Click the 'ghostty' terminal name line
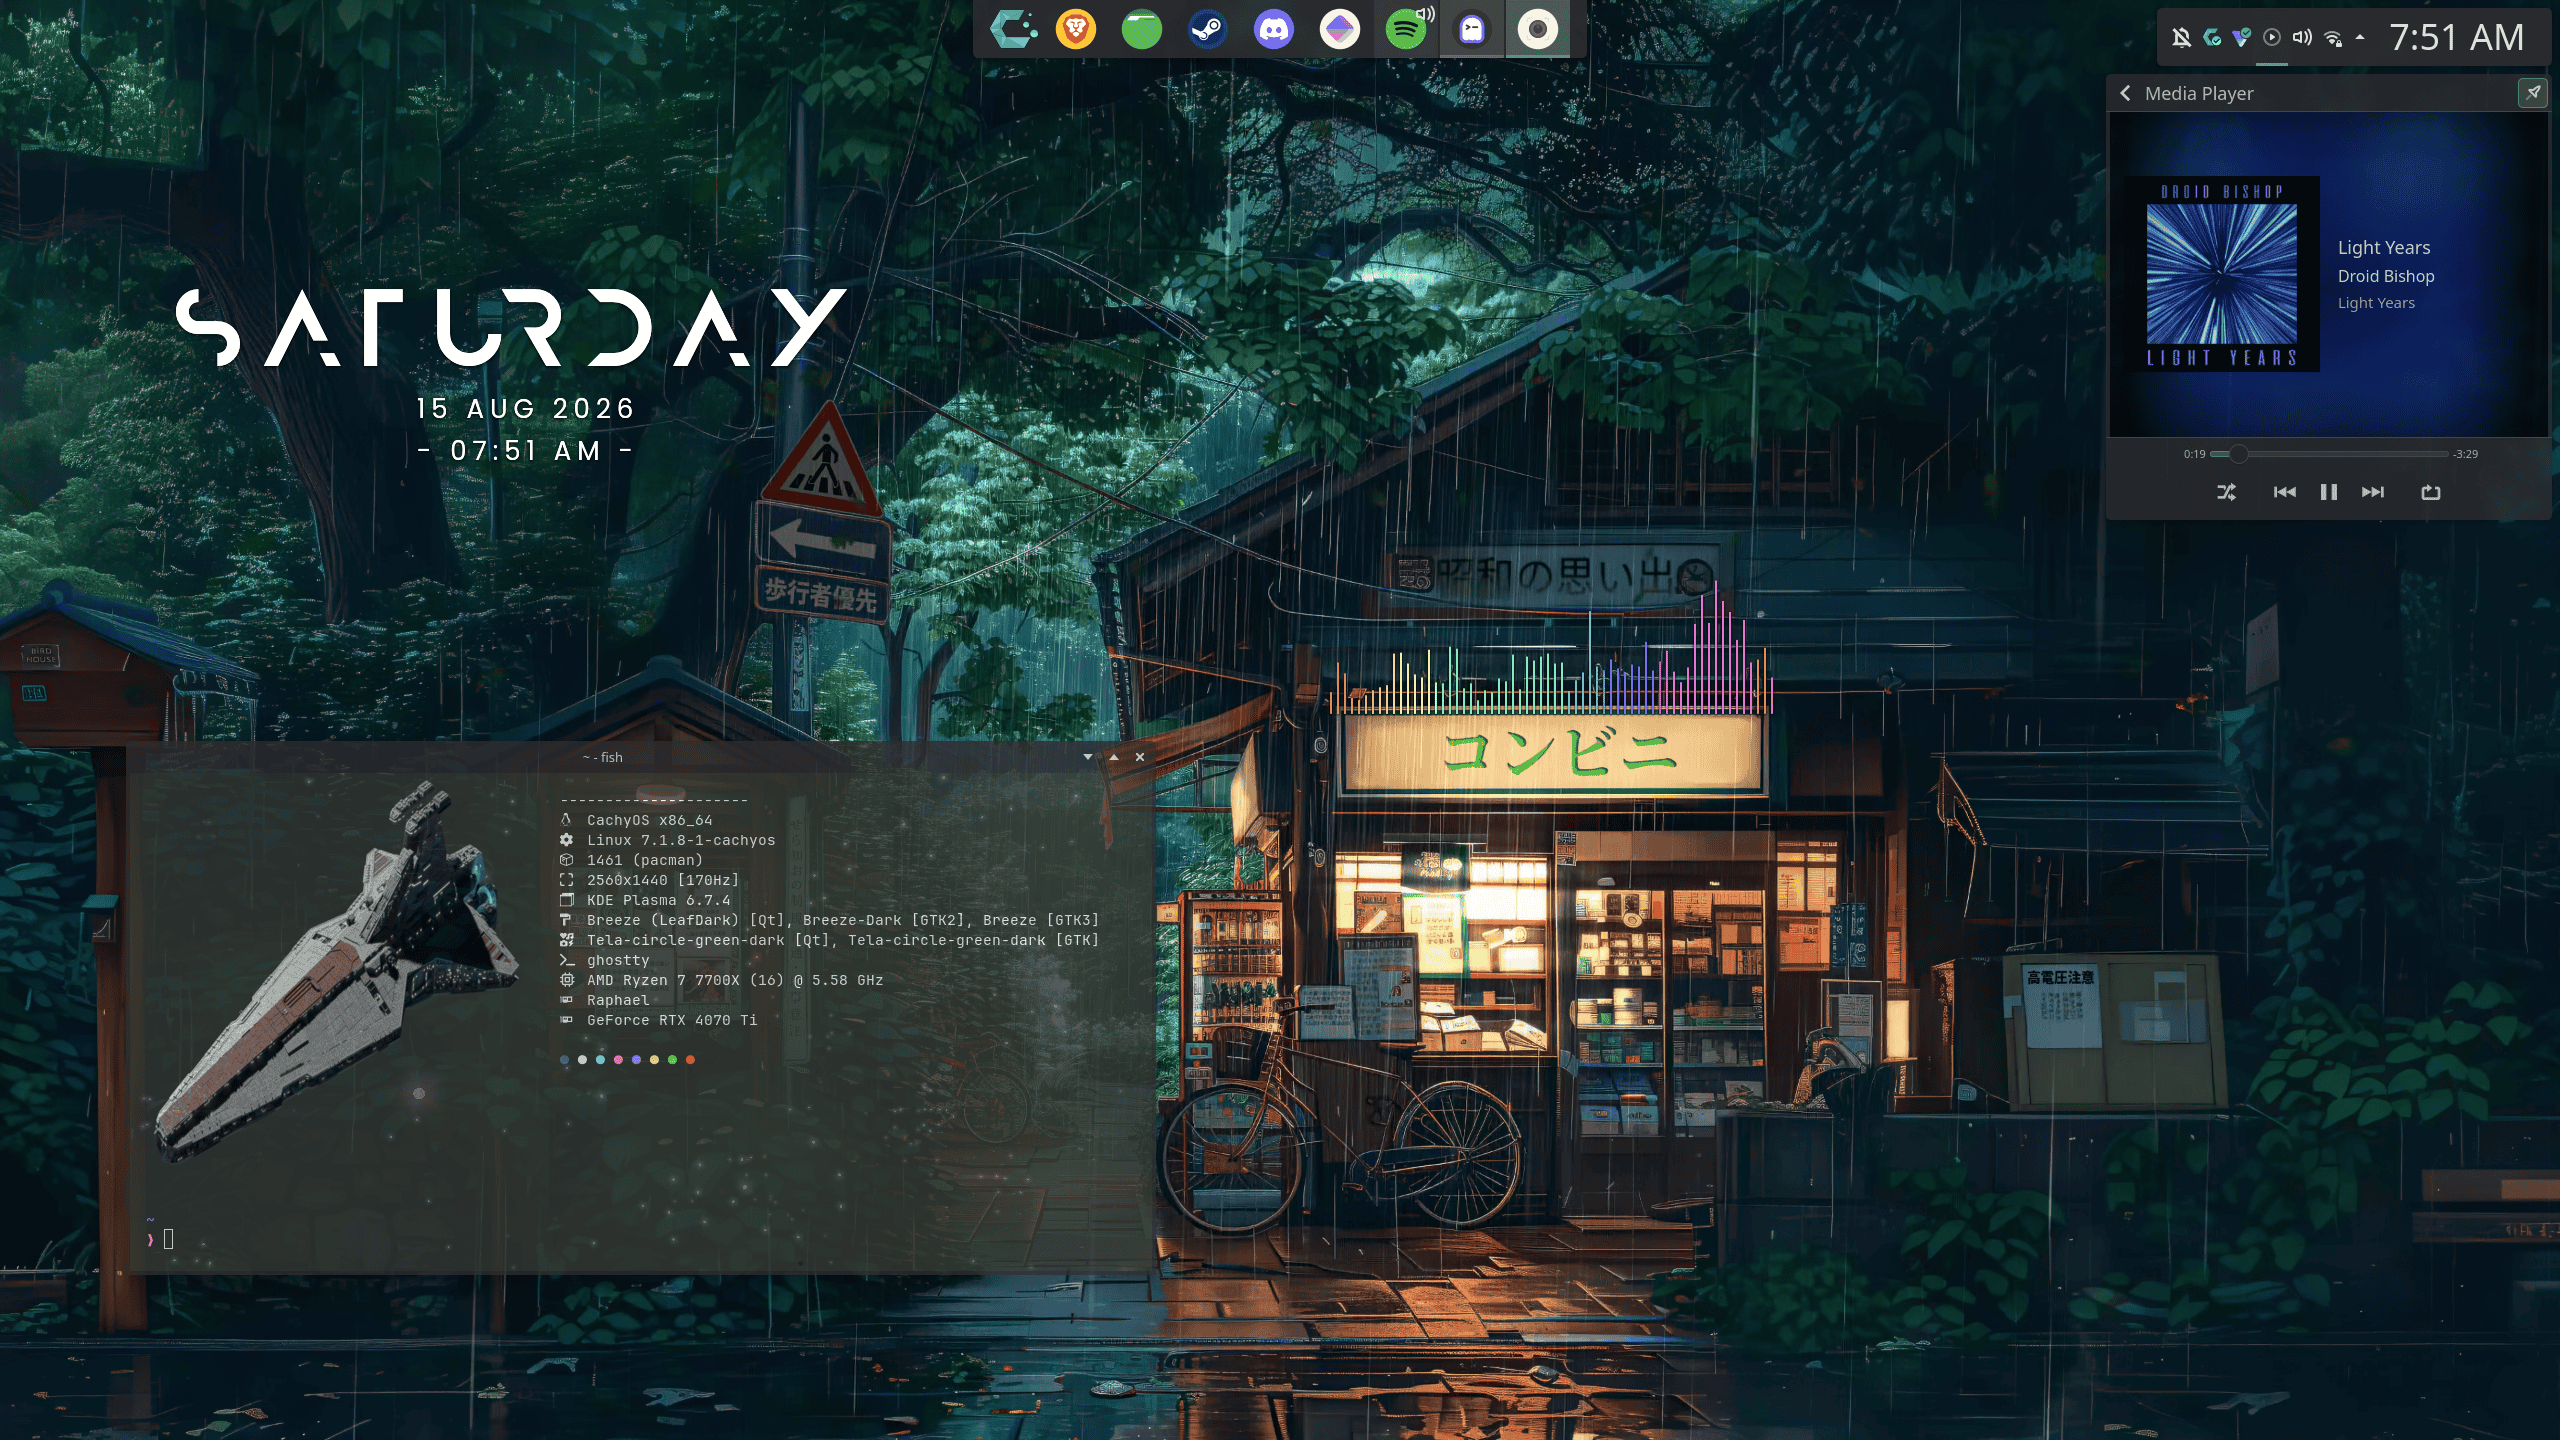 (x=618, y=960)
